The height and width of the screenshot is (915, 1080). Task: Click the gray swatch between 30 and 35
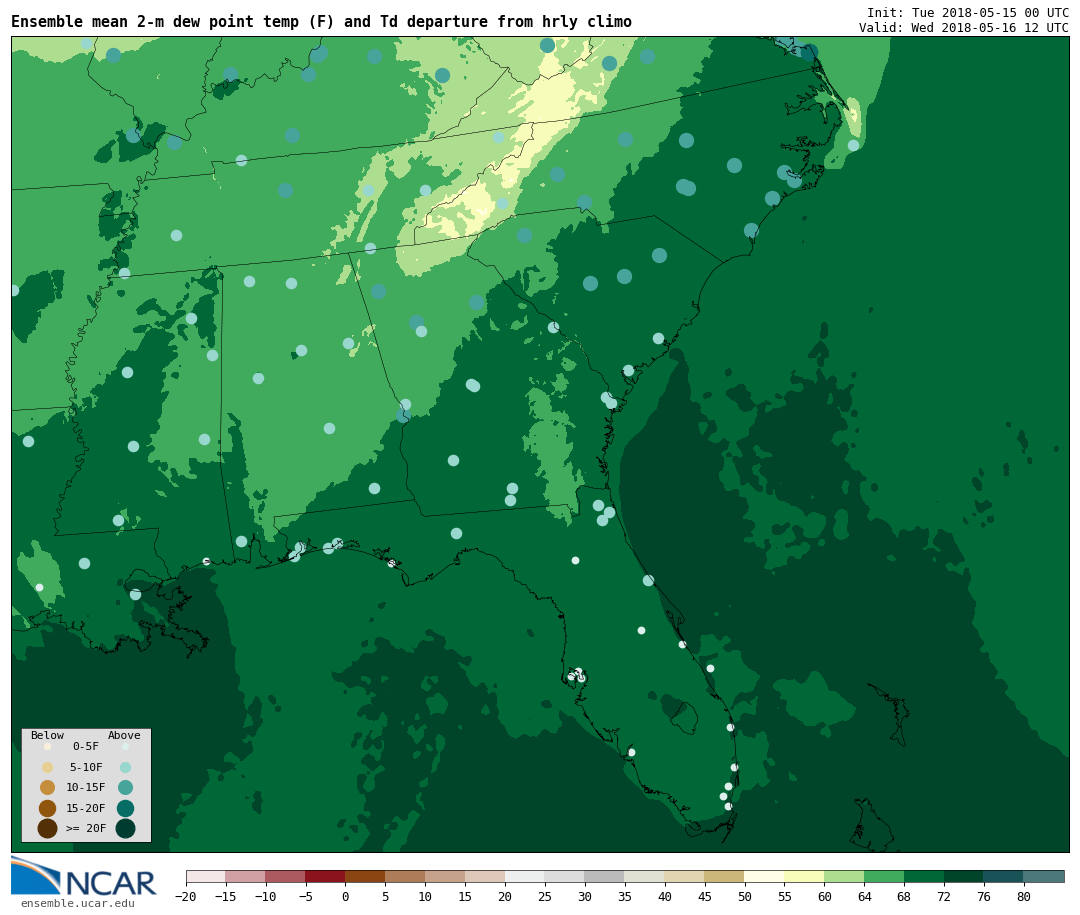tap(605, 877)
